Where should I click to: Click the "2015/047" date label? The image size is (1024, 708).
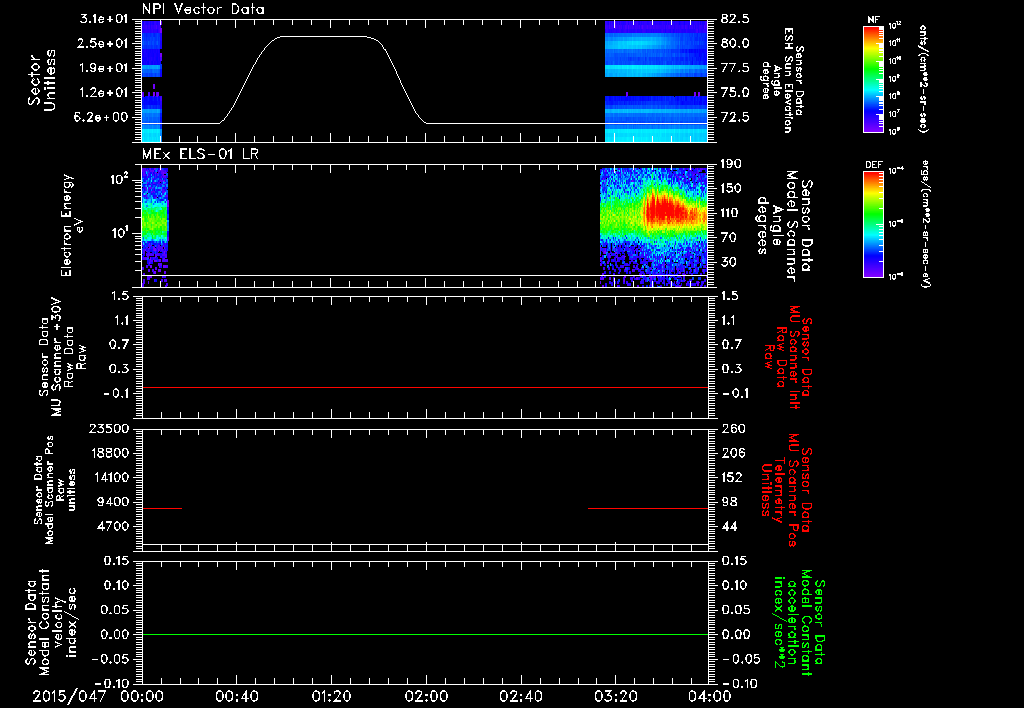(x=69, y=696)
